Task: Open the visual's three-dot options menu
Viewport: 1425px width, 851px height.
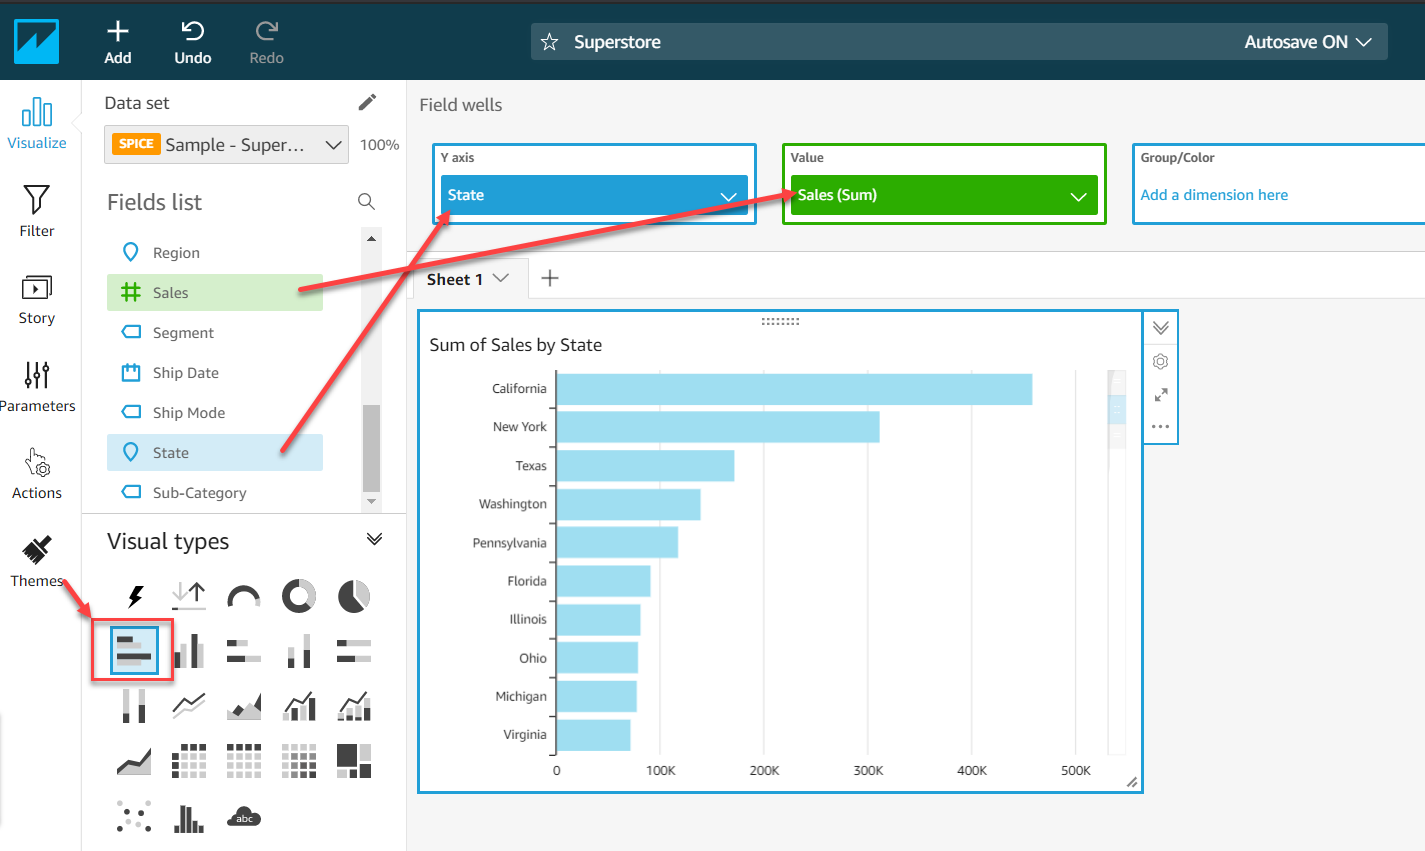Action: tap(1160, 427)
